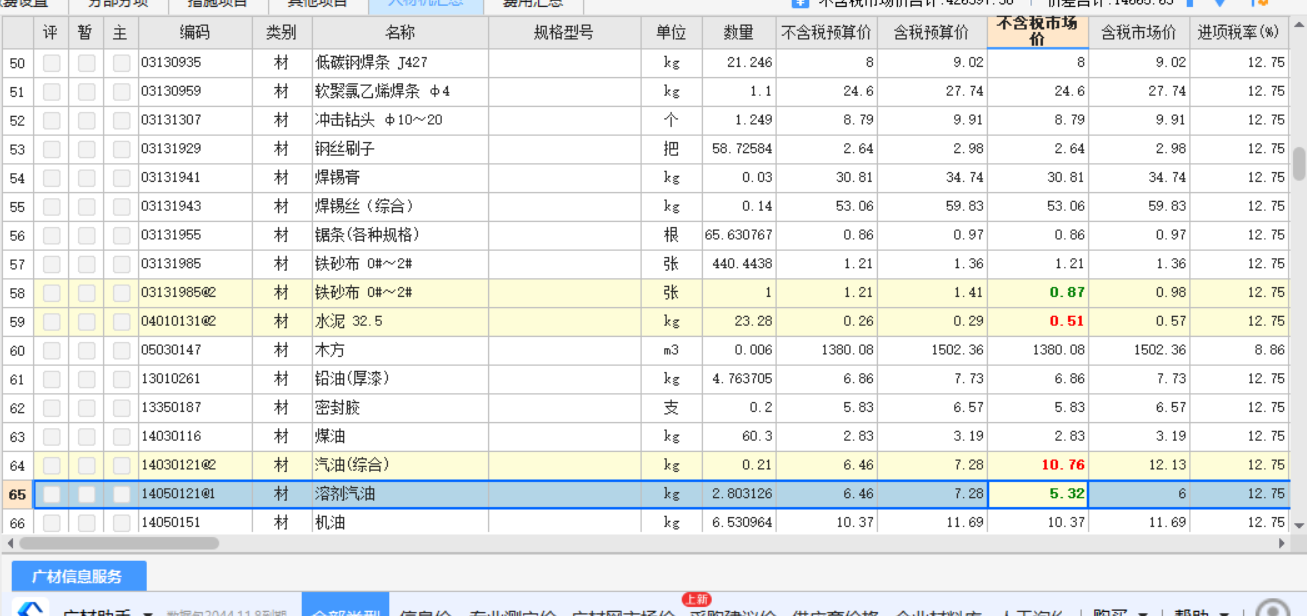Image resolution: width=1307 pixels, height=616 pixels.
Task: Tick the 评 checkbox in row 50
Action: [x=51, y=63]
